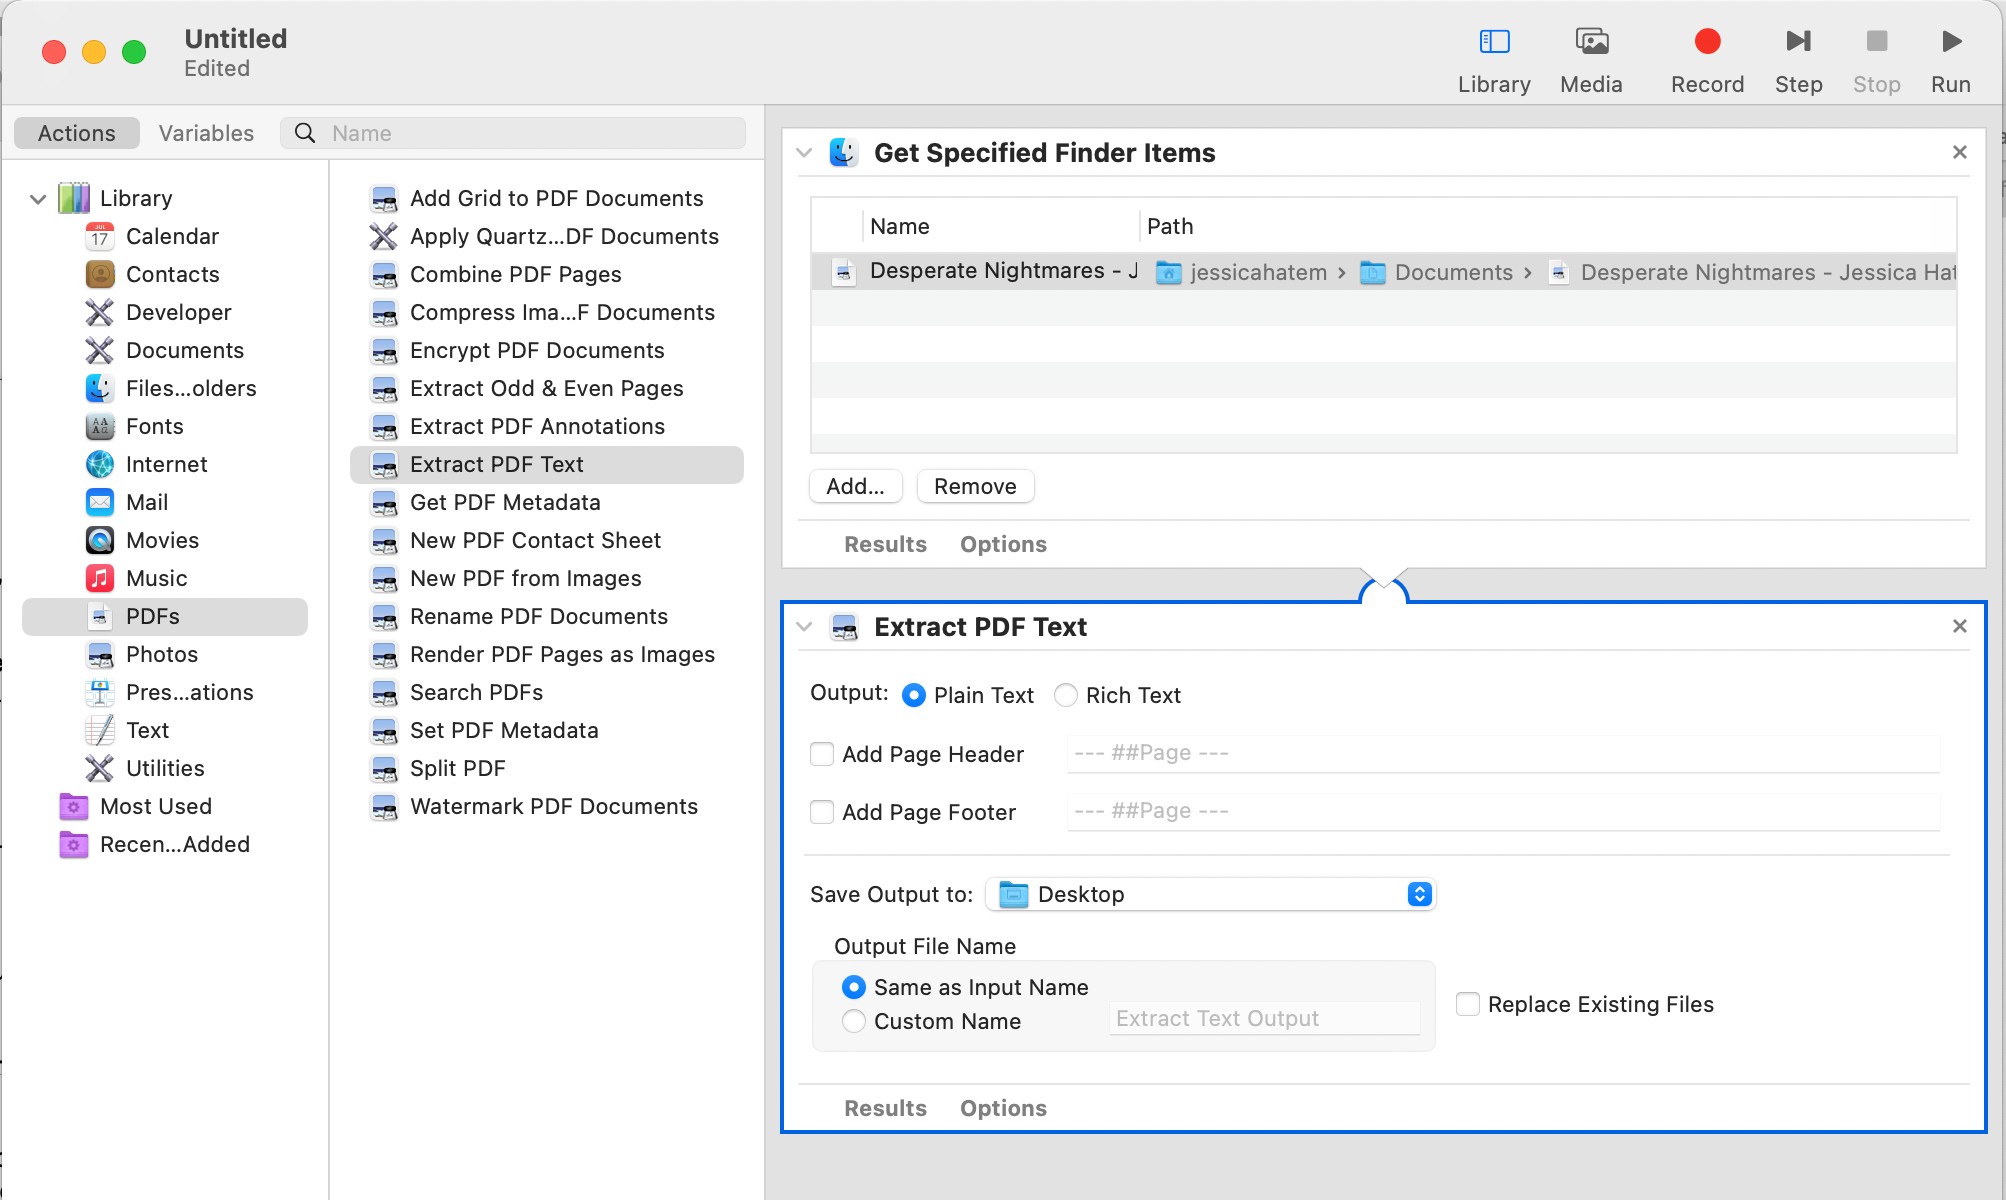Select the Search PDFs action
2006x1200 pixels.
tap(476, 693)
